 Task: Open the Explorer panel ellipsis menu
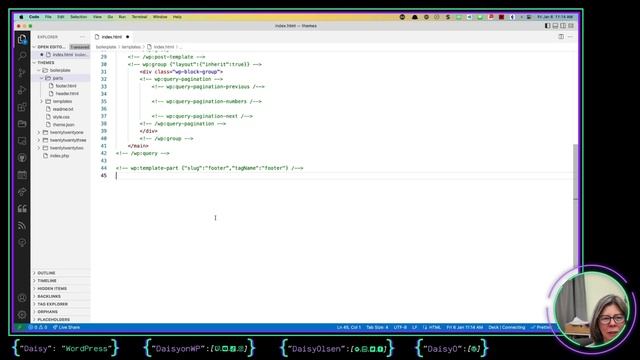click(82, 37)
